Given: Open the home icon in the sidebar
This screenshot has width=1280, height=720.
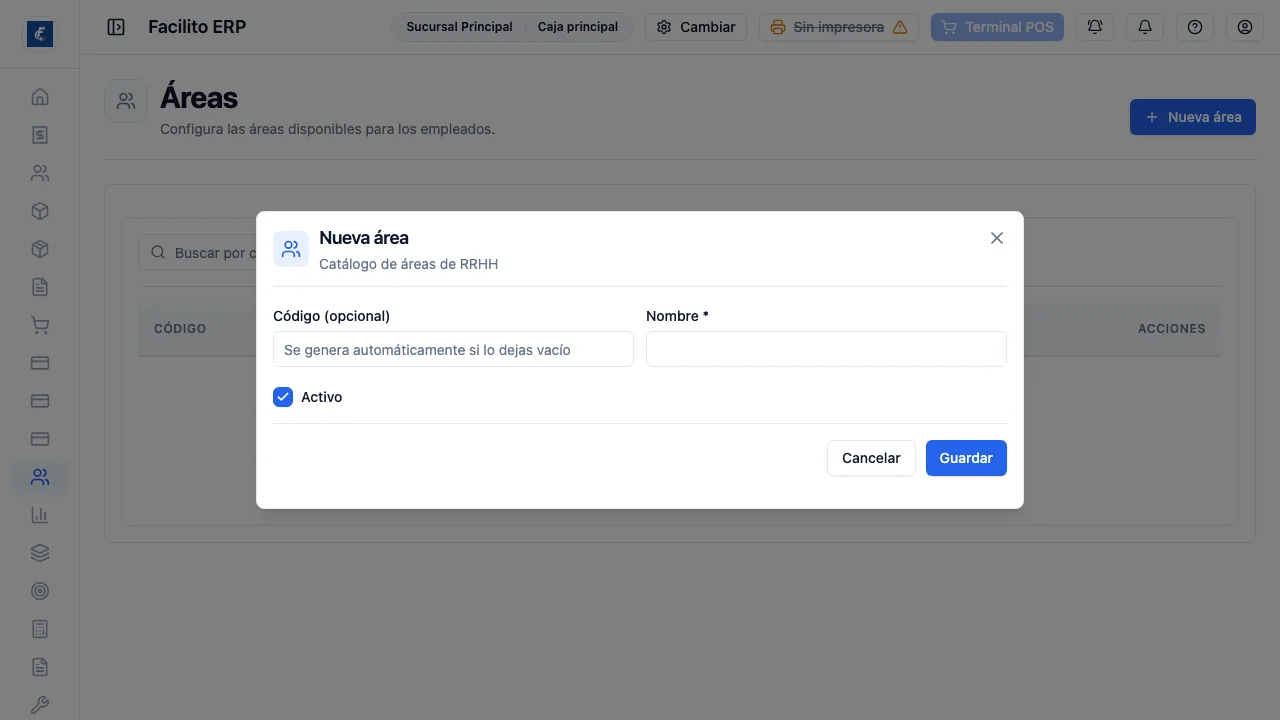Looking at the screenshot, I should [x=40, y=97].
